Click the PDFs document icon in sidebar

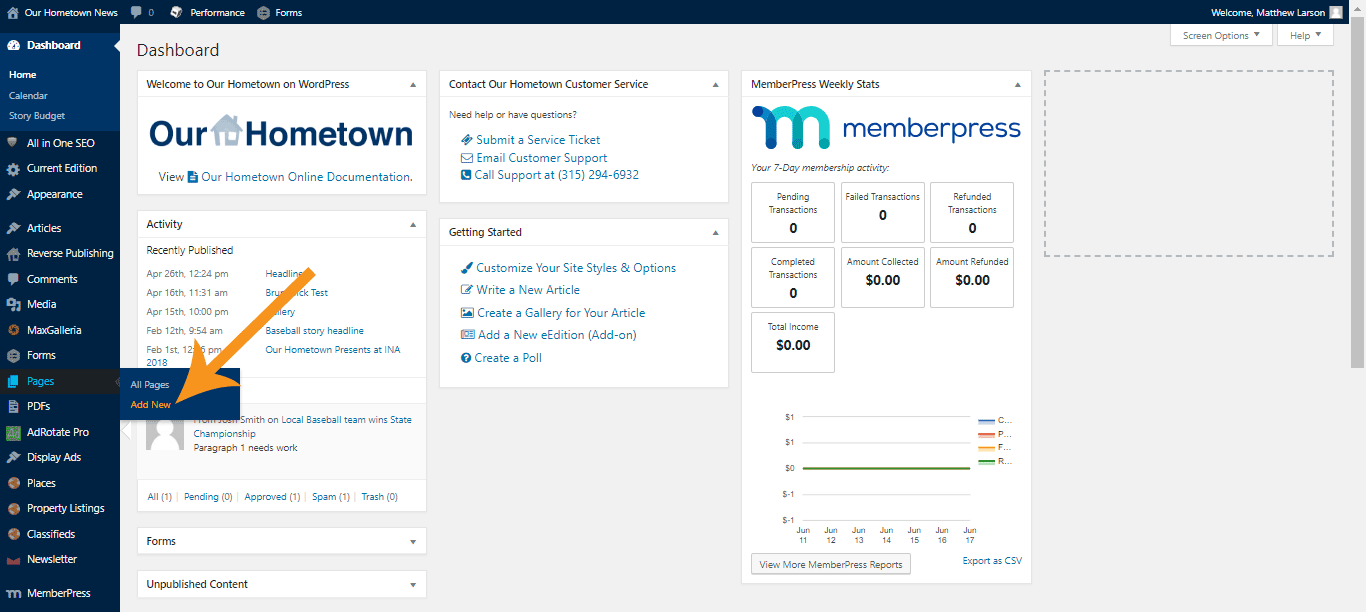(x=13, y=406)
